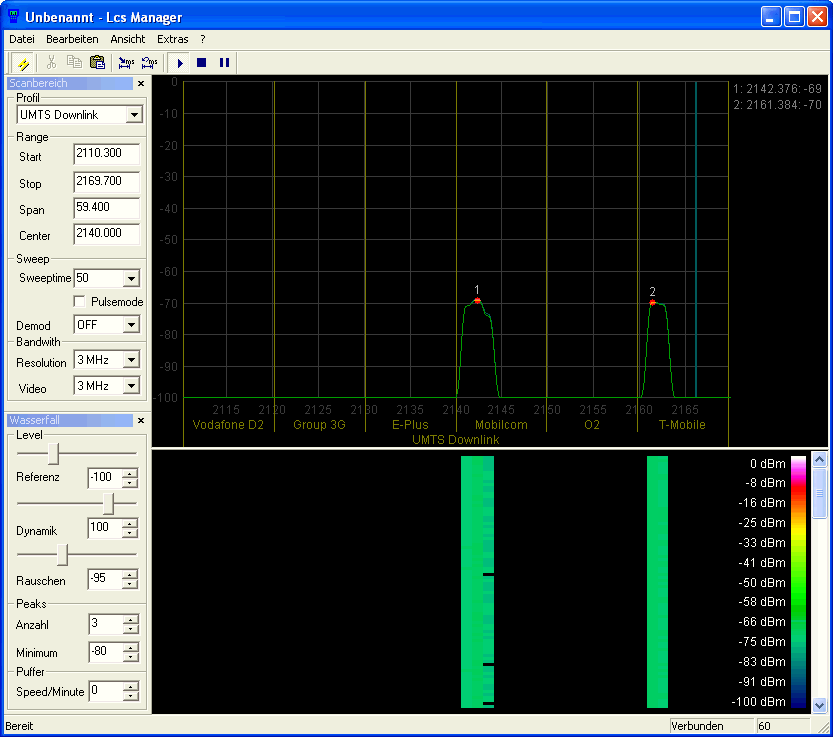Open the Video bandwidth dropdown
Image resolution: width=833 pixels, height=737 pixels.
[131, 386]
